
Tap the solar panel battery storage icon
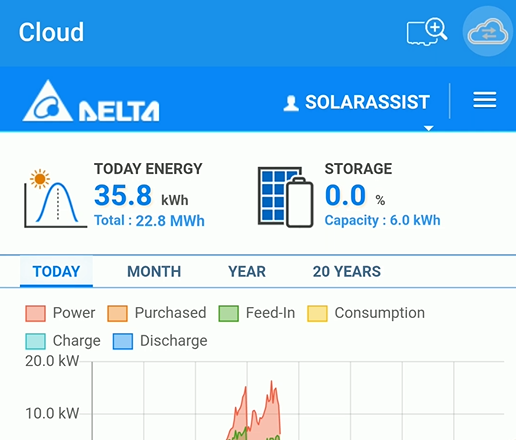pyautogui.click(x=286, y=197)
